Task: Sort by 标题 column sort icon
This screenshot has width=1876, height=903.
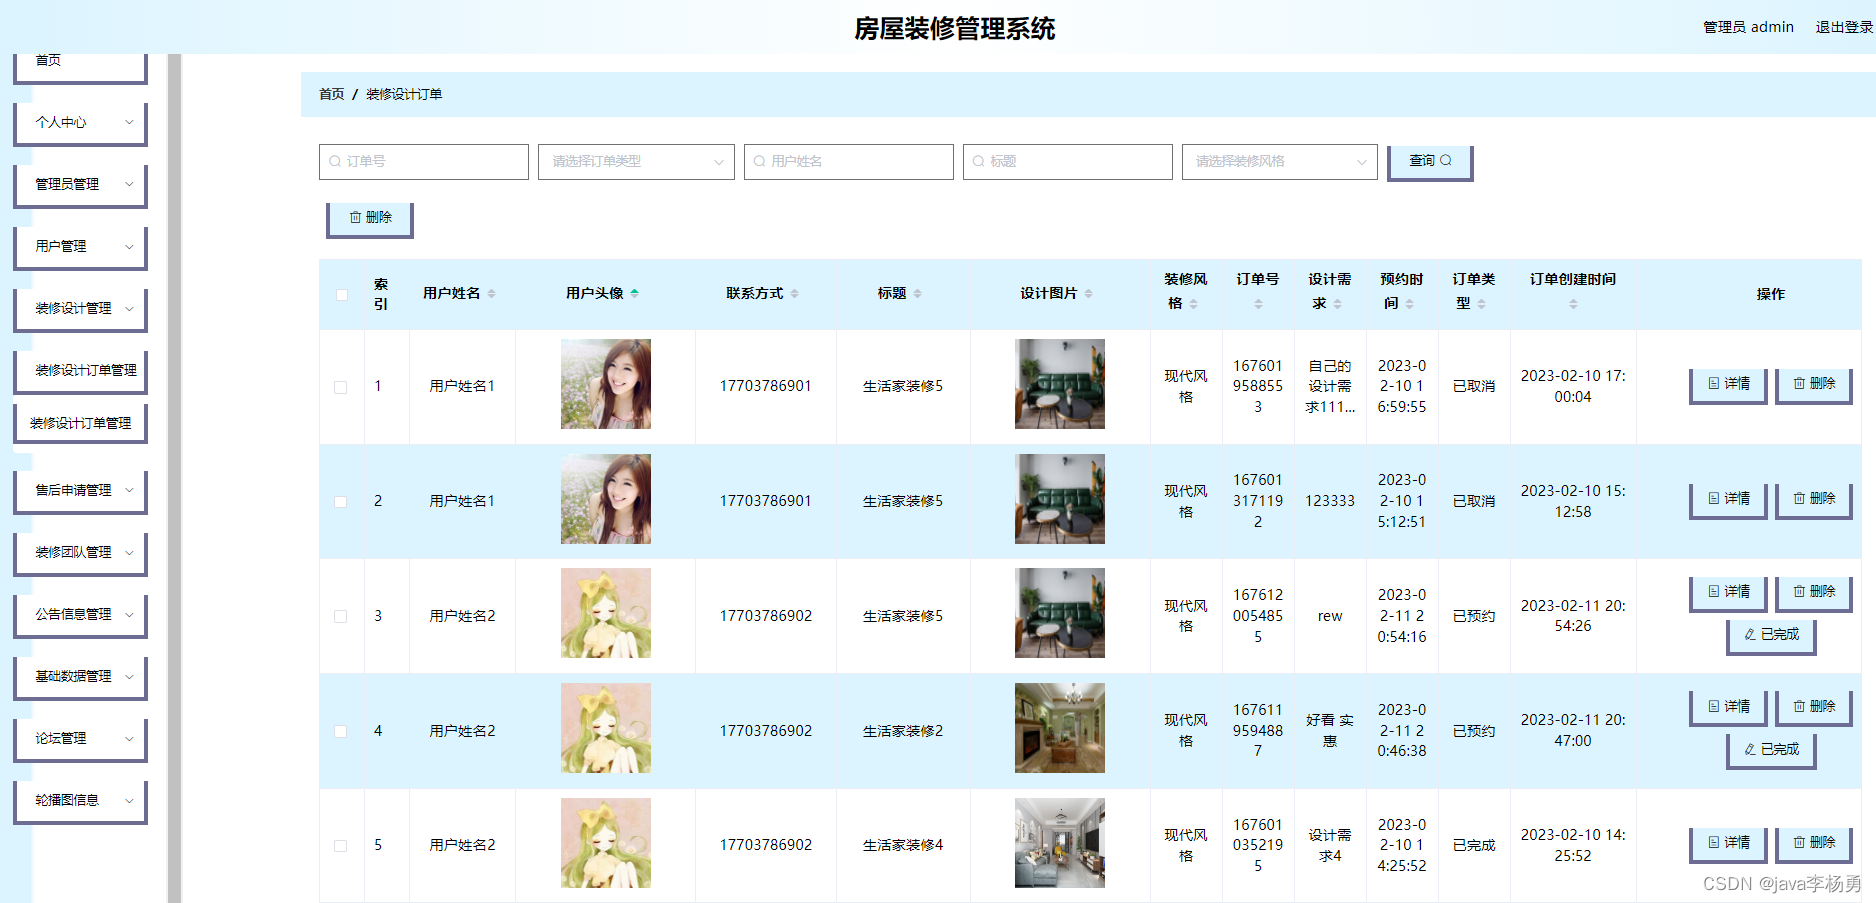Action: tap(918, 294)
